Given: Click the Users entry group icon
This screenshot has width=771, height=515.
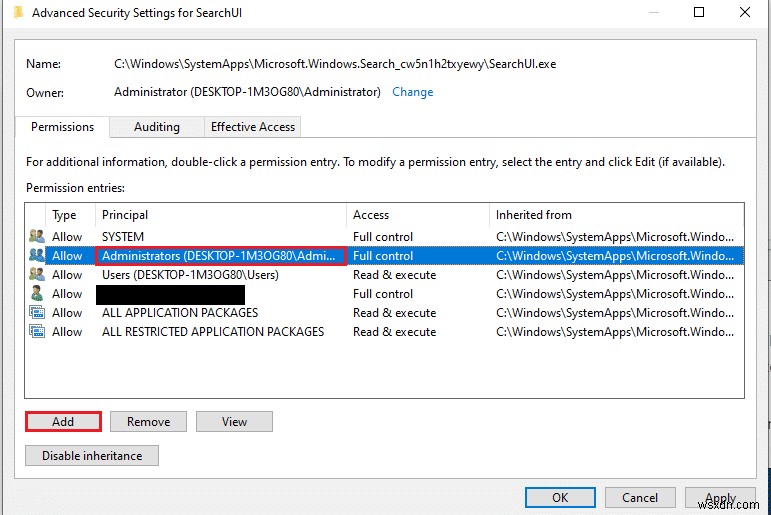Looking at the screenshot, I should [x=37, y=275].
